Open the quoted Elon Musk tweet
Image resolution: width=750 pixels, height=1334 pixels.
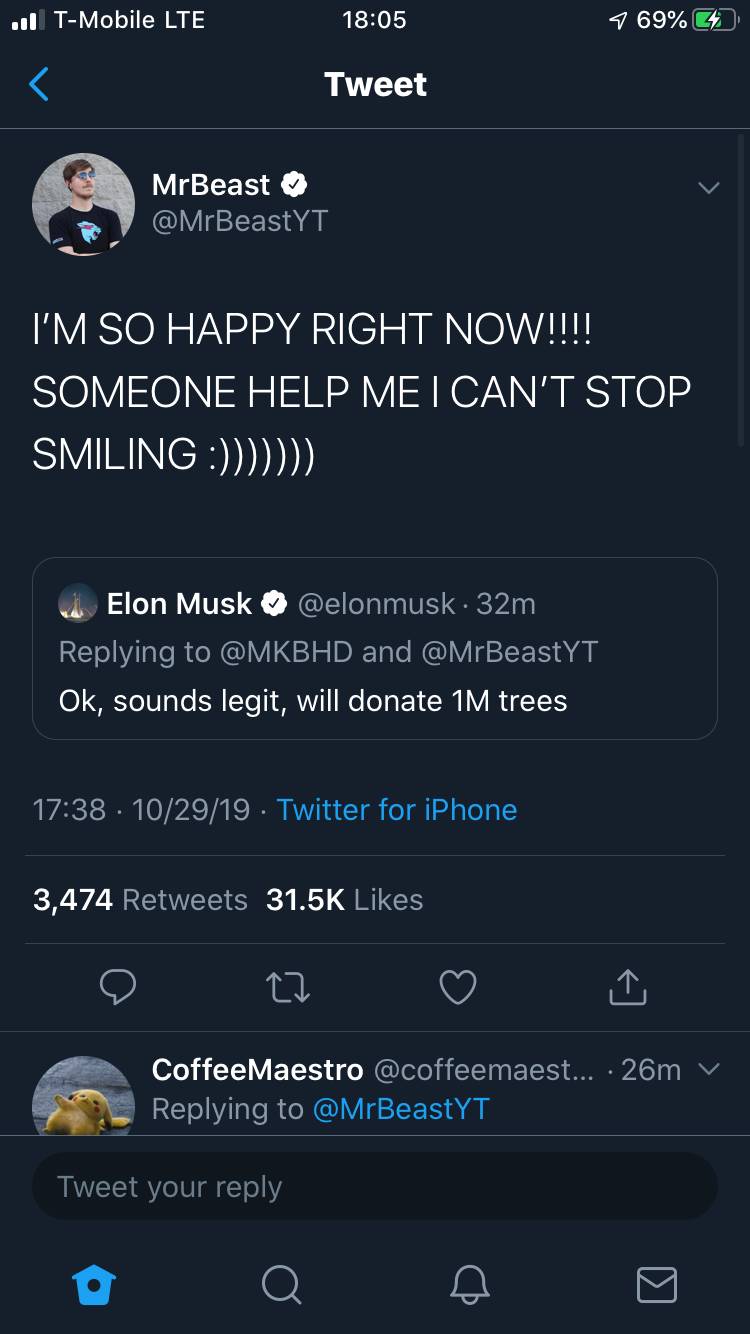[374, 648]
